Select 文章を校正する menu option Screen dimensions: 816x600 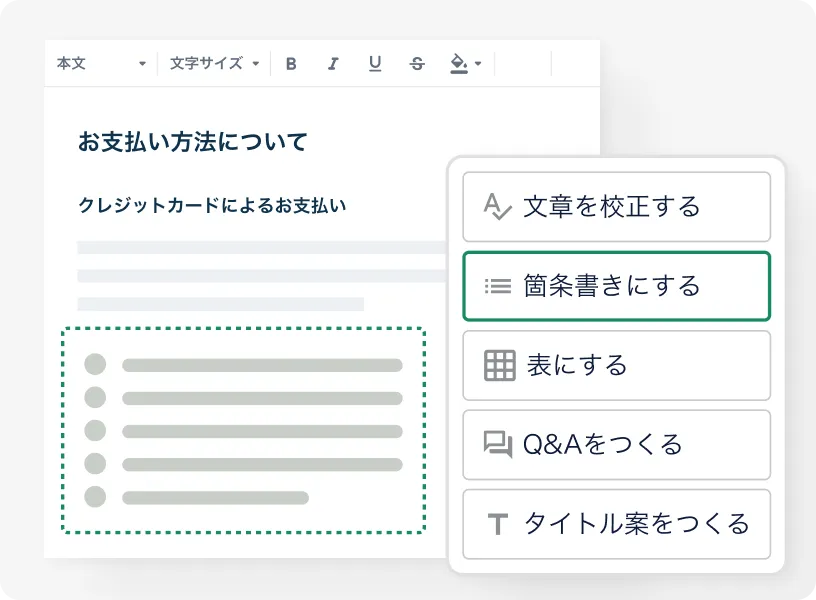click(616, 207)
